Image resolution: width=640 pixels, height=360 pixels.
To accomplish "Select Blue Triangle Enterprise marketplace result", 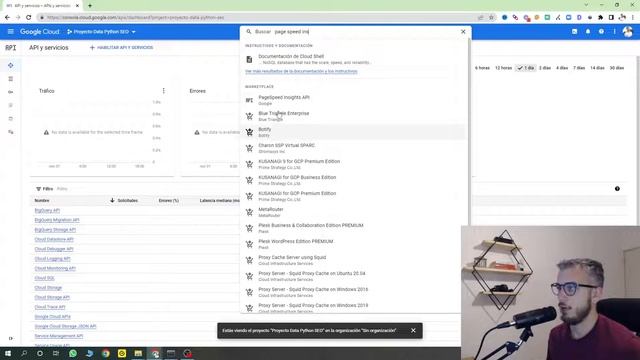I will pyautogui.click(x=354, y=116).
